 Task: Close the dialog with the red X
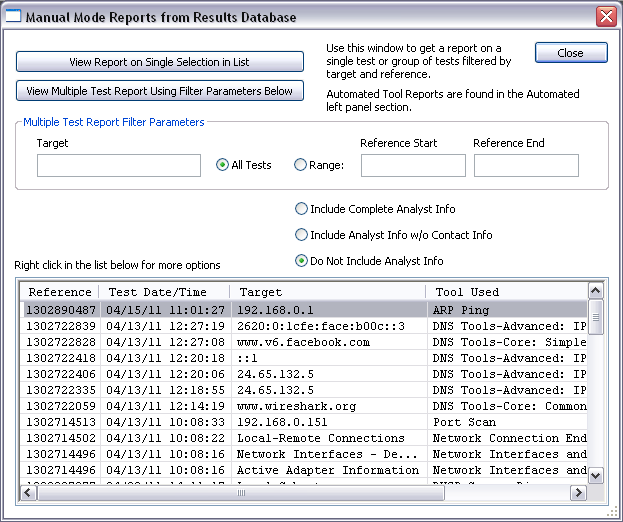pyautogui.click(x=606, y=17)
